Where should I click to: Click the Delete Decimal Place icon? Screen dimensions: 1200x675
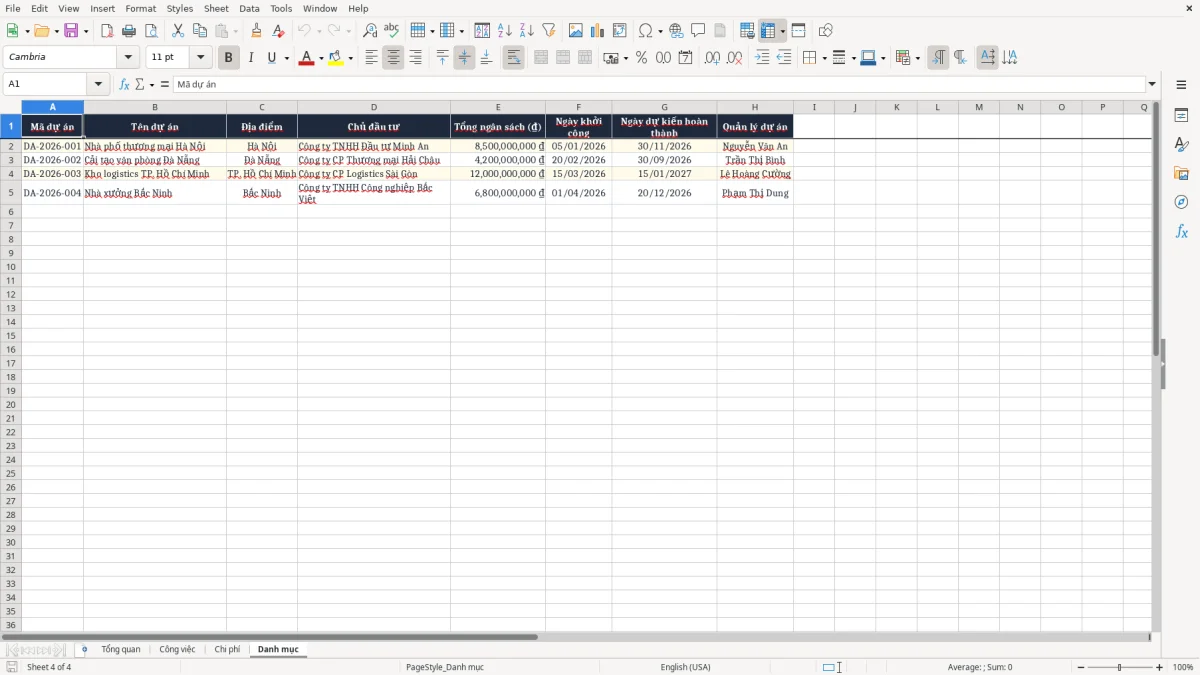(x=735, y=58)
